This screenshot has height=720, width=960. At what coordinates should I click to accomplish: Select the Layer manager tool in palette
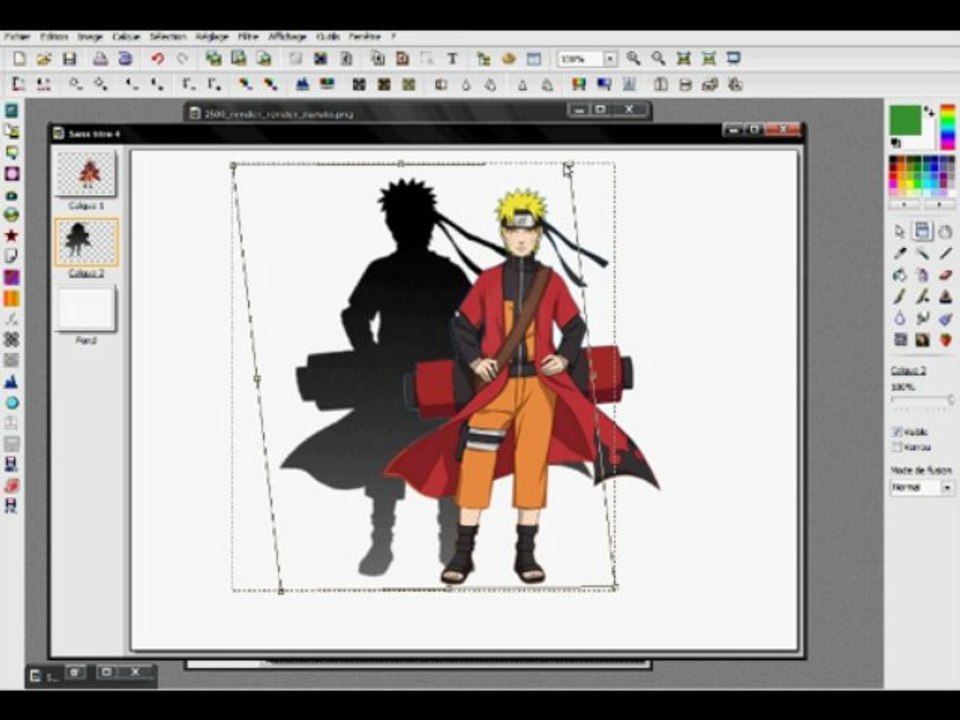923,231
